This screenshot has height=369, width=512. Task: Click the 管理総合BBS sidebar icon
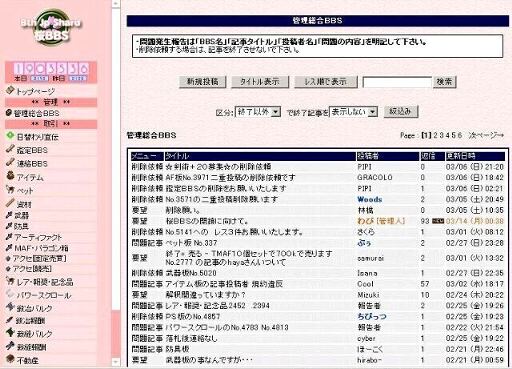pyautogui.click(x=9, y=113)
